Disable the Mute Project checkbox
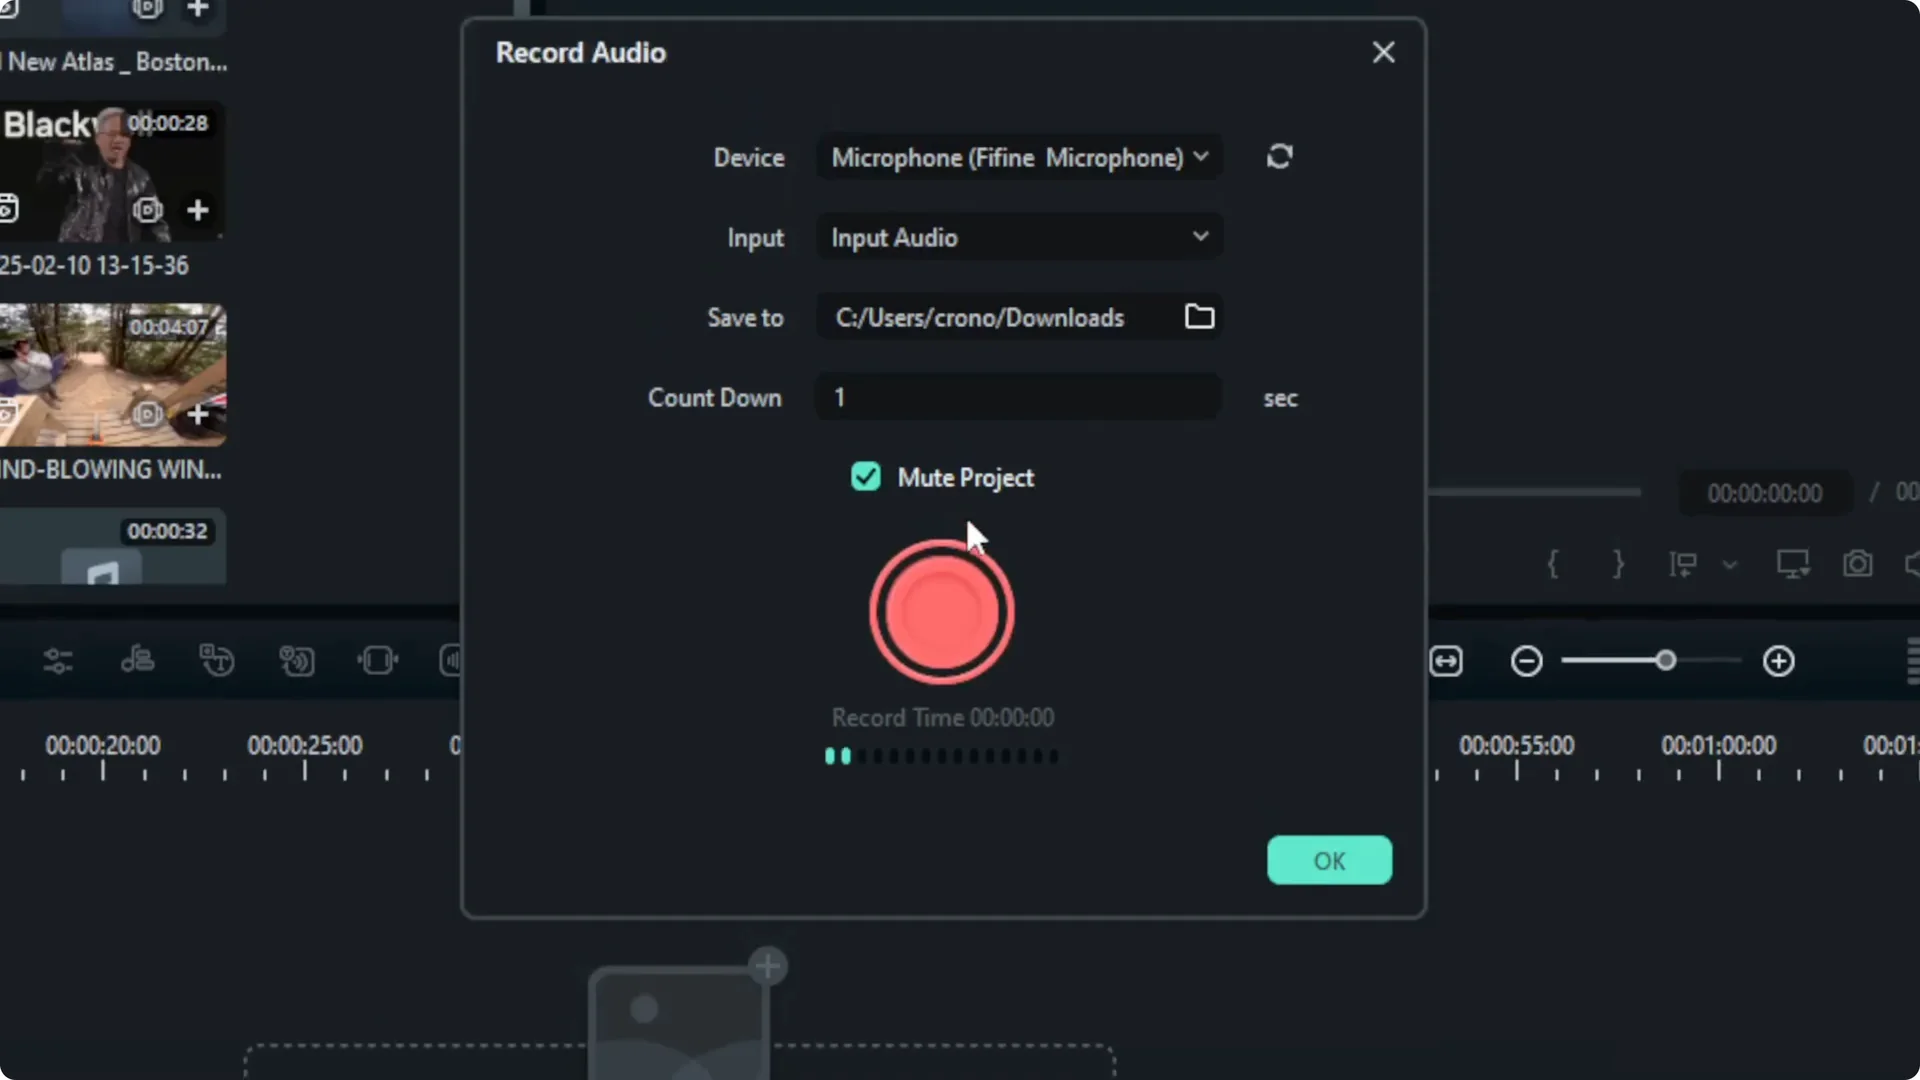This screenshot has width=1920, height=1080. [866, 477]
